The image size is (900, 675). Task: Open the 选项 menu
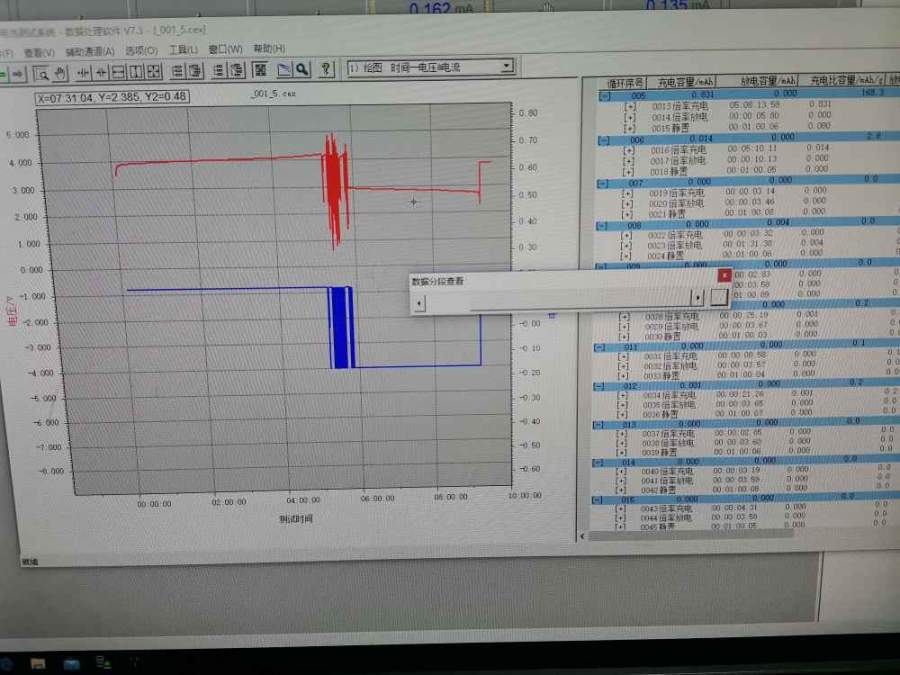[141, 50]
